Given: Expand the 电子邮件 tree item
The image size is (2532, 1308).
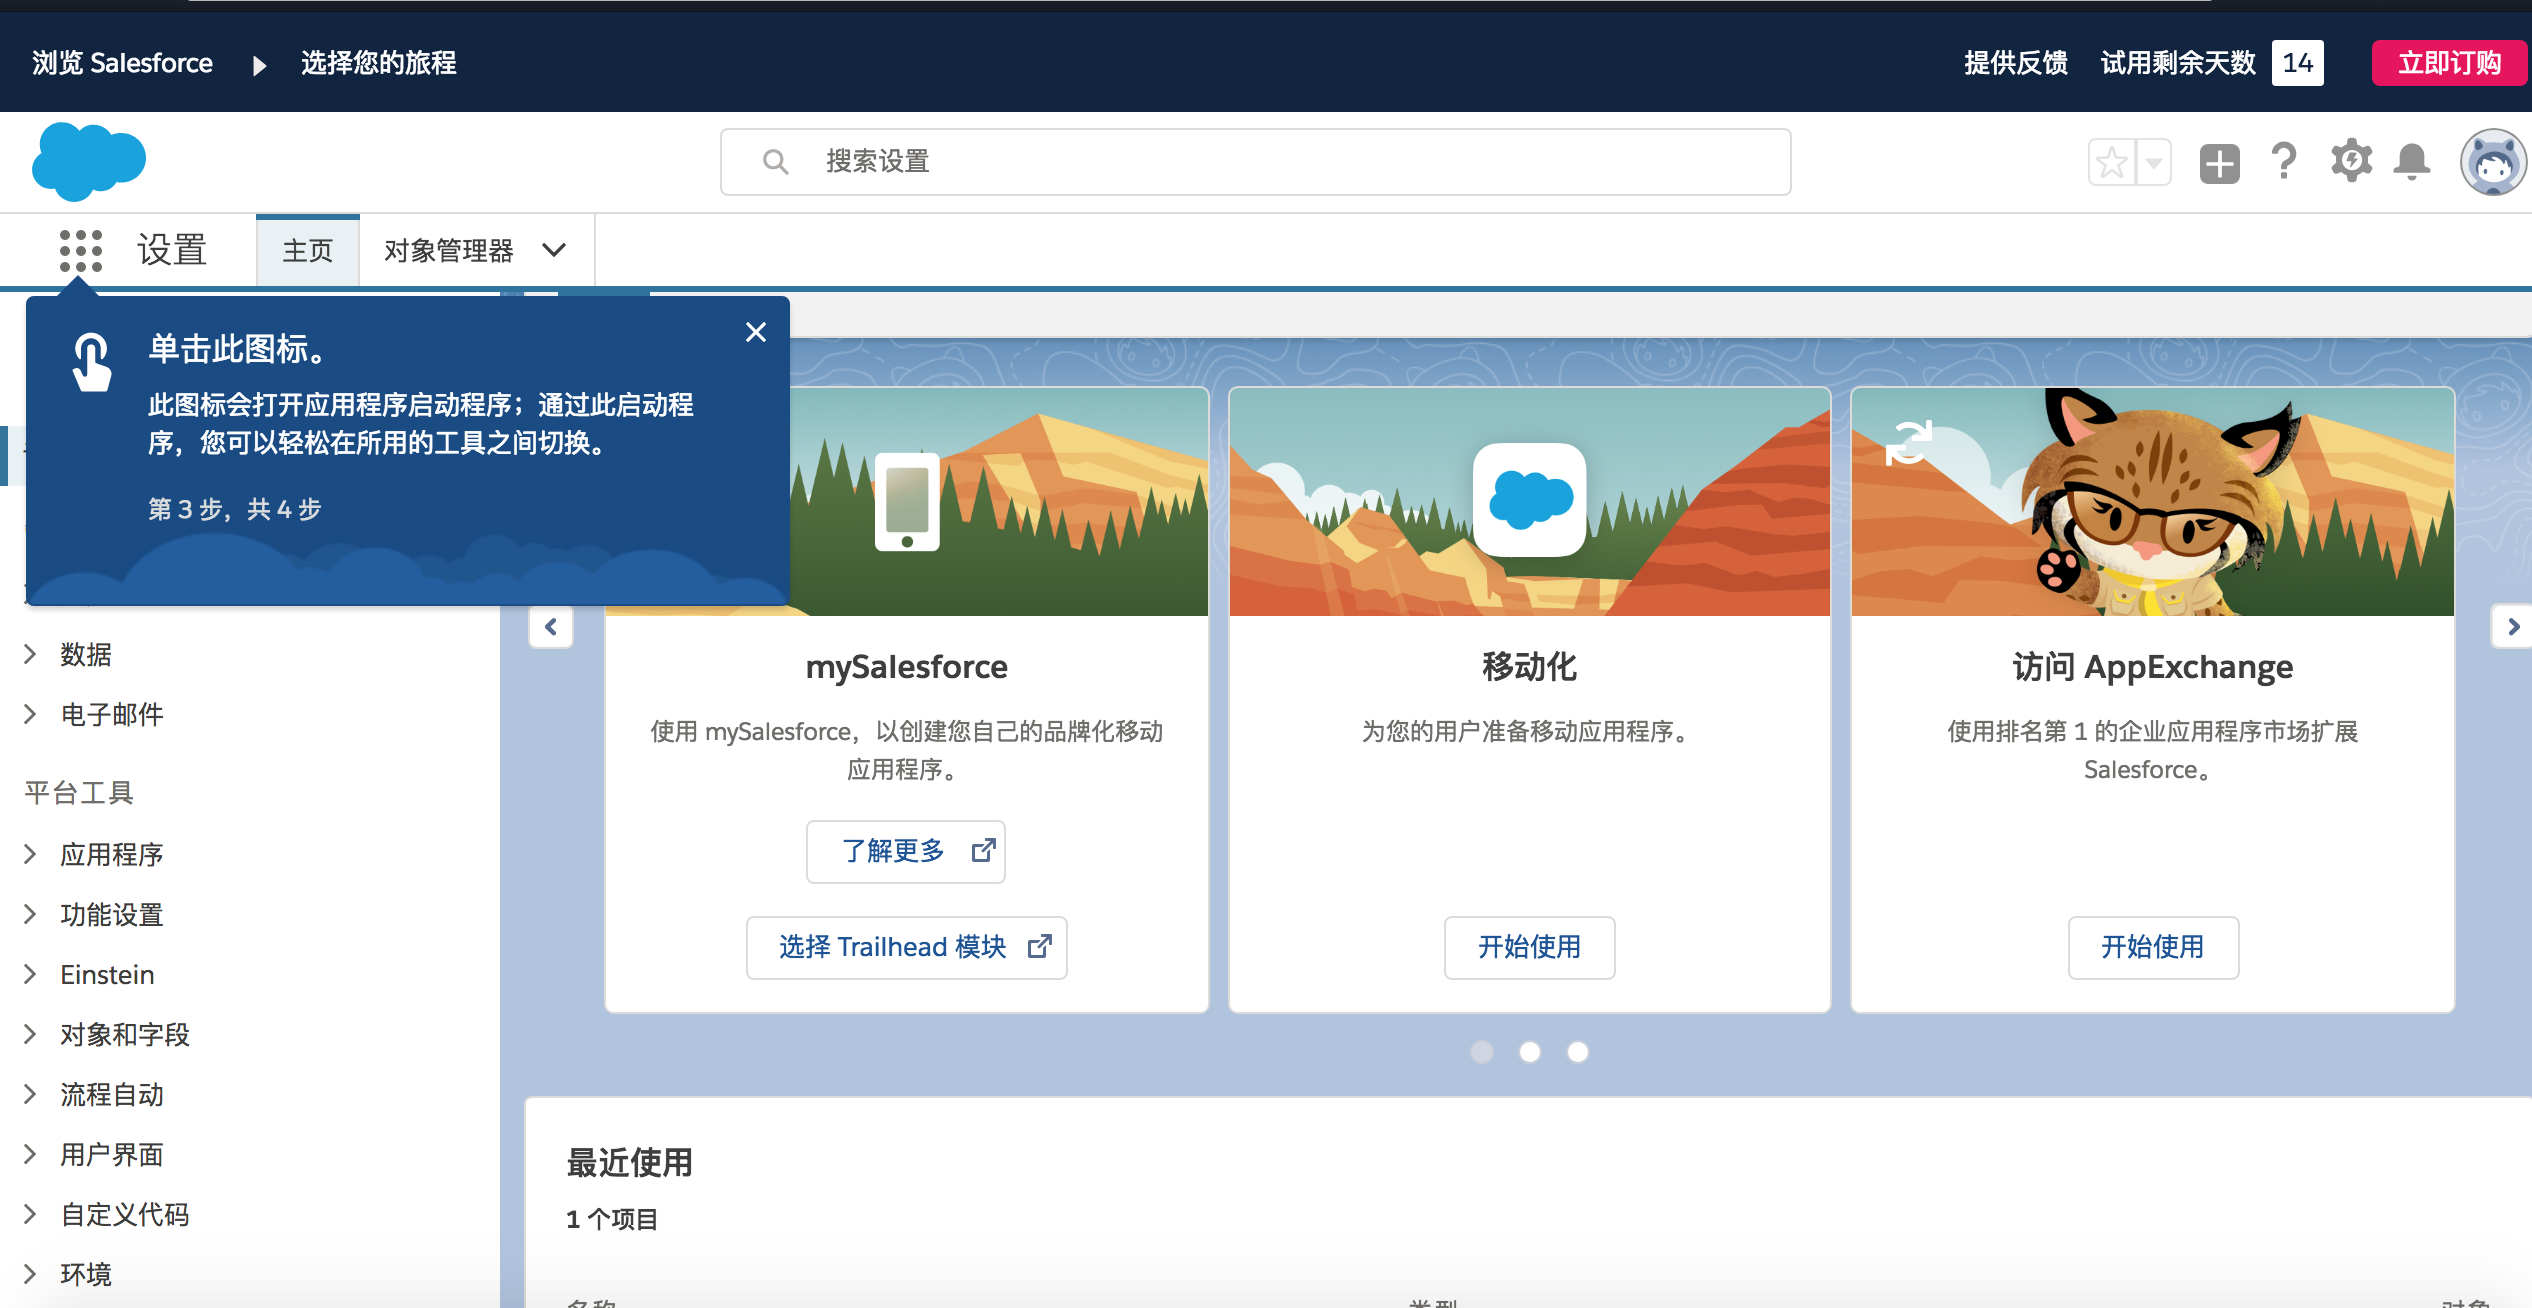Looking at the screenshot, I should [x=30, y=714].
